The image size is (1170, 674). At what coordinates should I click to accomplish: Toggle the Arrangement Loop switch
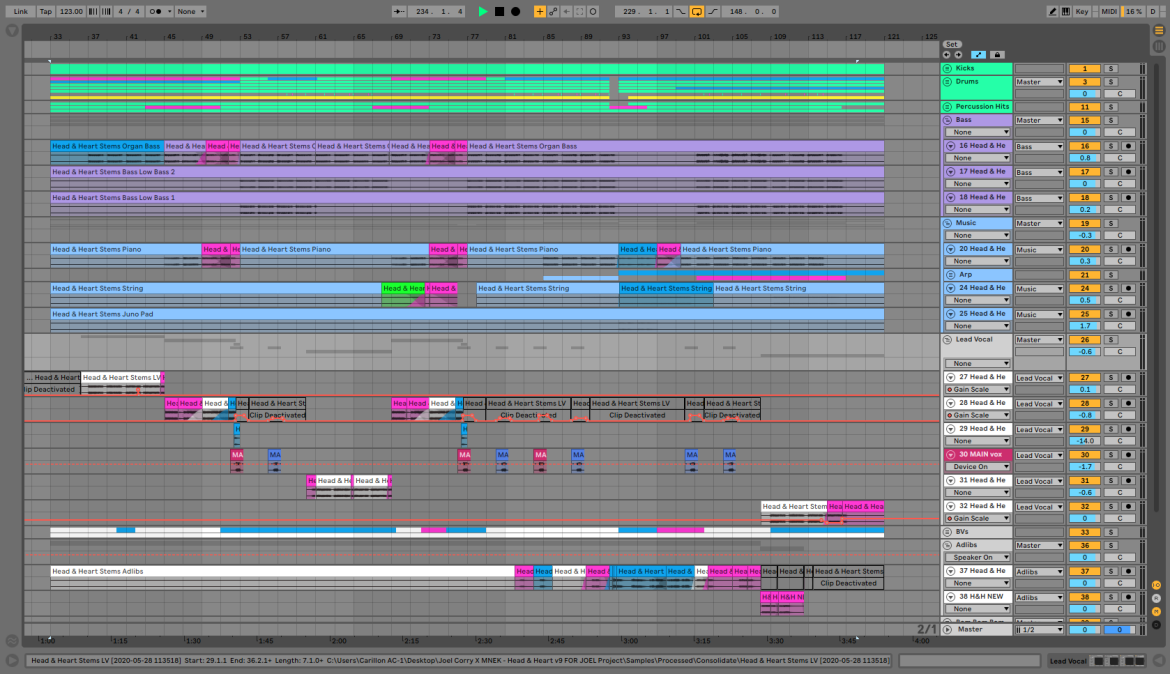(696, 11)
